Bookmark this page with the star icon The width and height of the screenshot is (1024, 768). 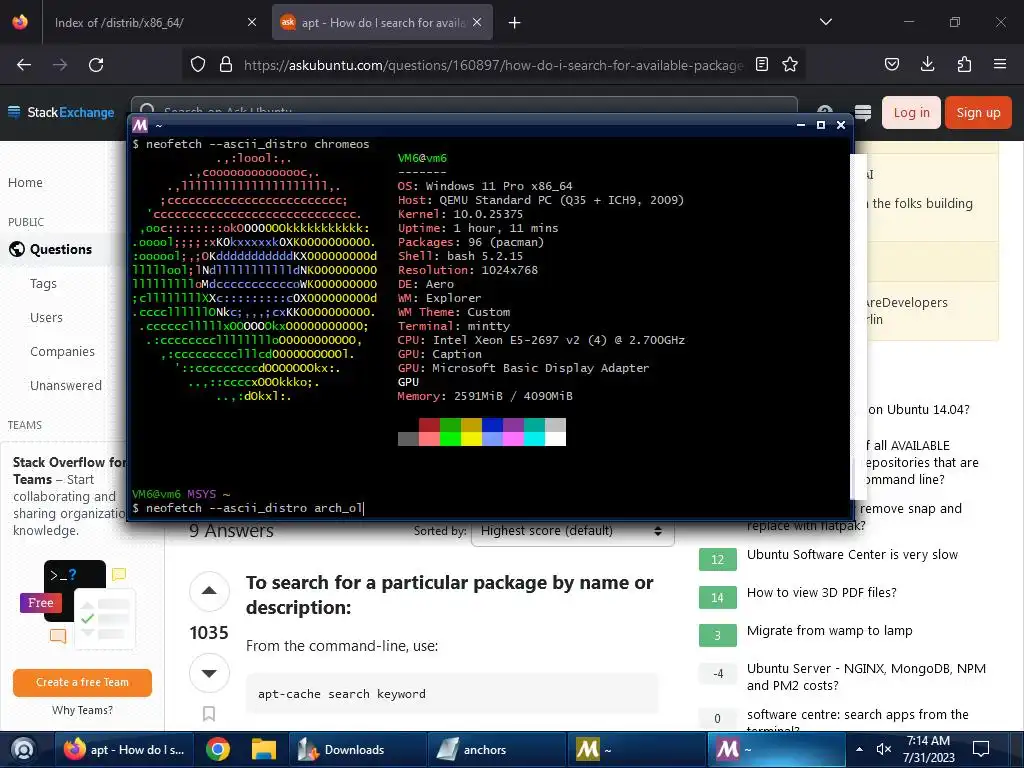pos(790,64)
